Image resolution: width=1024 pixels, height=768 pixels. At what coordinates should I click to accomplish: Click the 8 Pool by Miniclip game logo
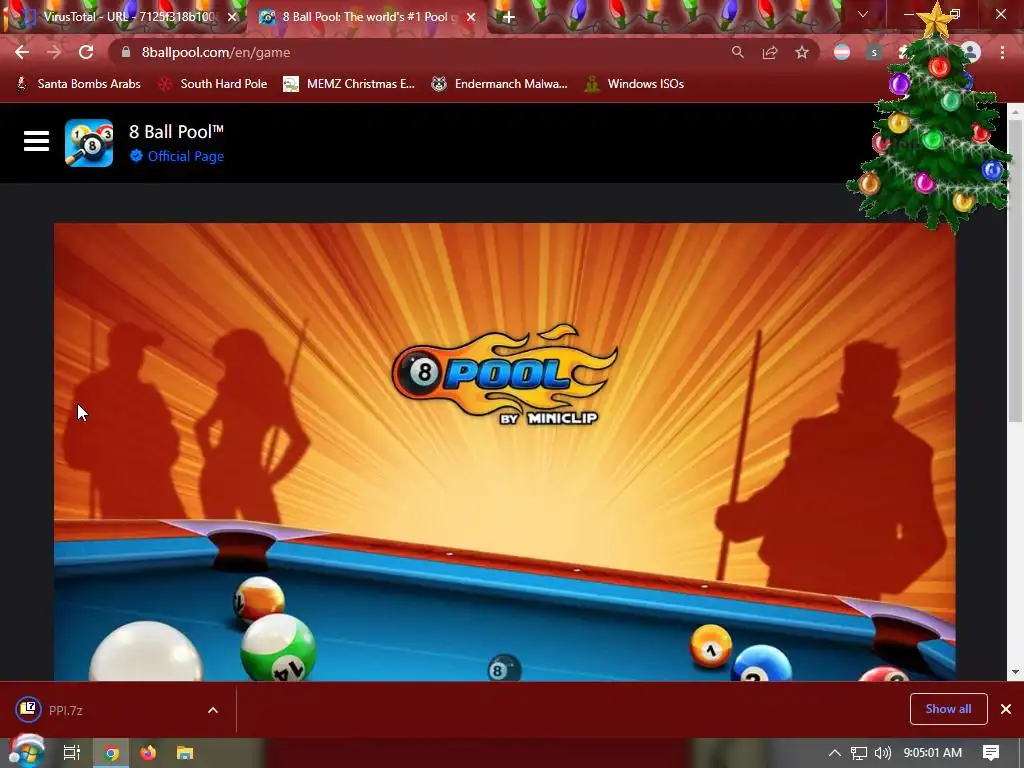tap(504, 376)
